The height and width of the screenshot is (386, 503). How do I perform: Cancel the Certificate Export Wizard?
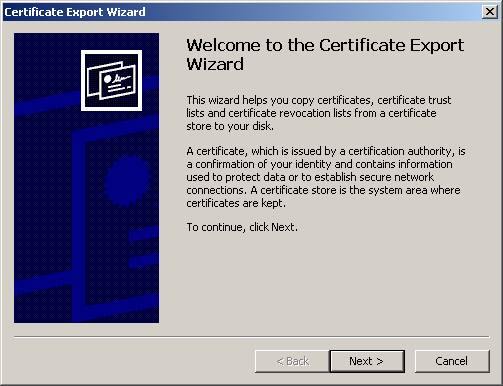[452, 361]
